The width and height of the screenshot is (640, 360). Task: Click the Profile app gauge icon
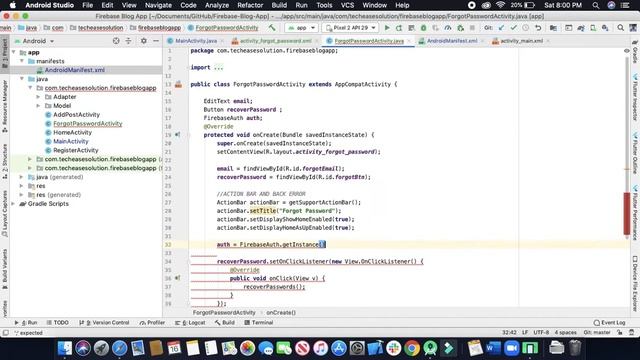[448, 28]
